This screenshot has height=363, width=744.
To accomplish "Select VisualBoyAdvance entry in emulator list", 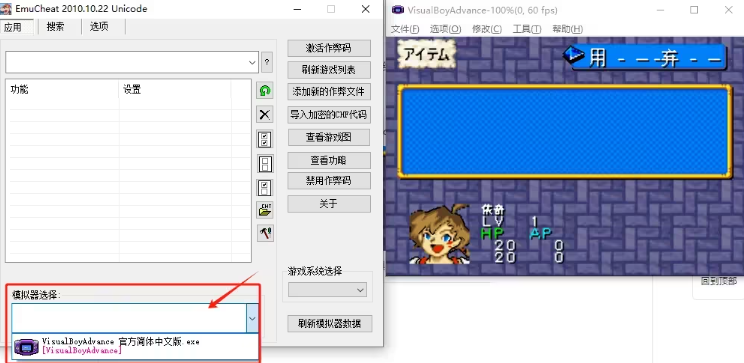I will pos(135,346).
